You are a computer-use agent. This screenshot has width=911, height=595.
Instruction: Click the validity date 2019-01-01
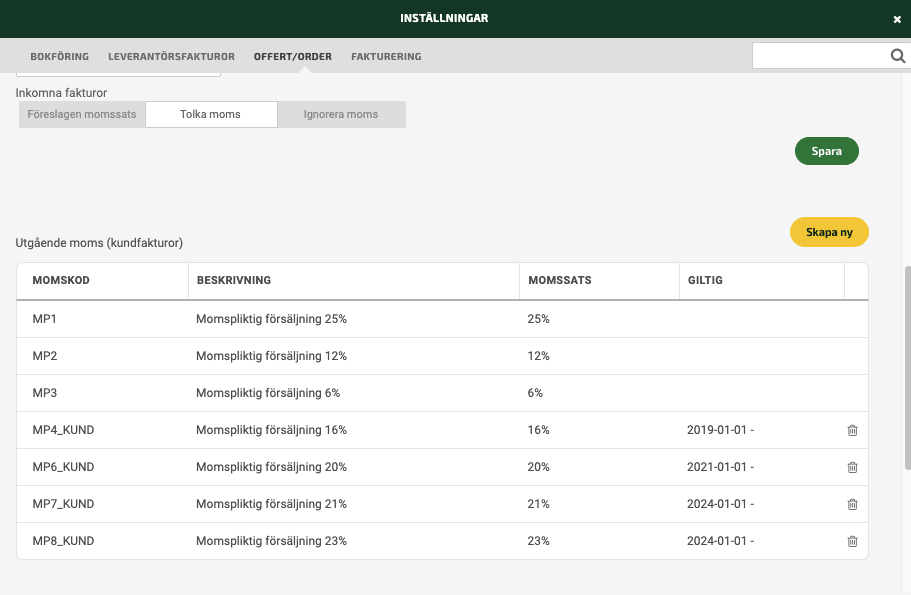720,430
